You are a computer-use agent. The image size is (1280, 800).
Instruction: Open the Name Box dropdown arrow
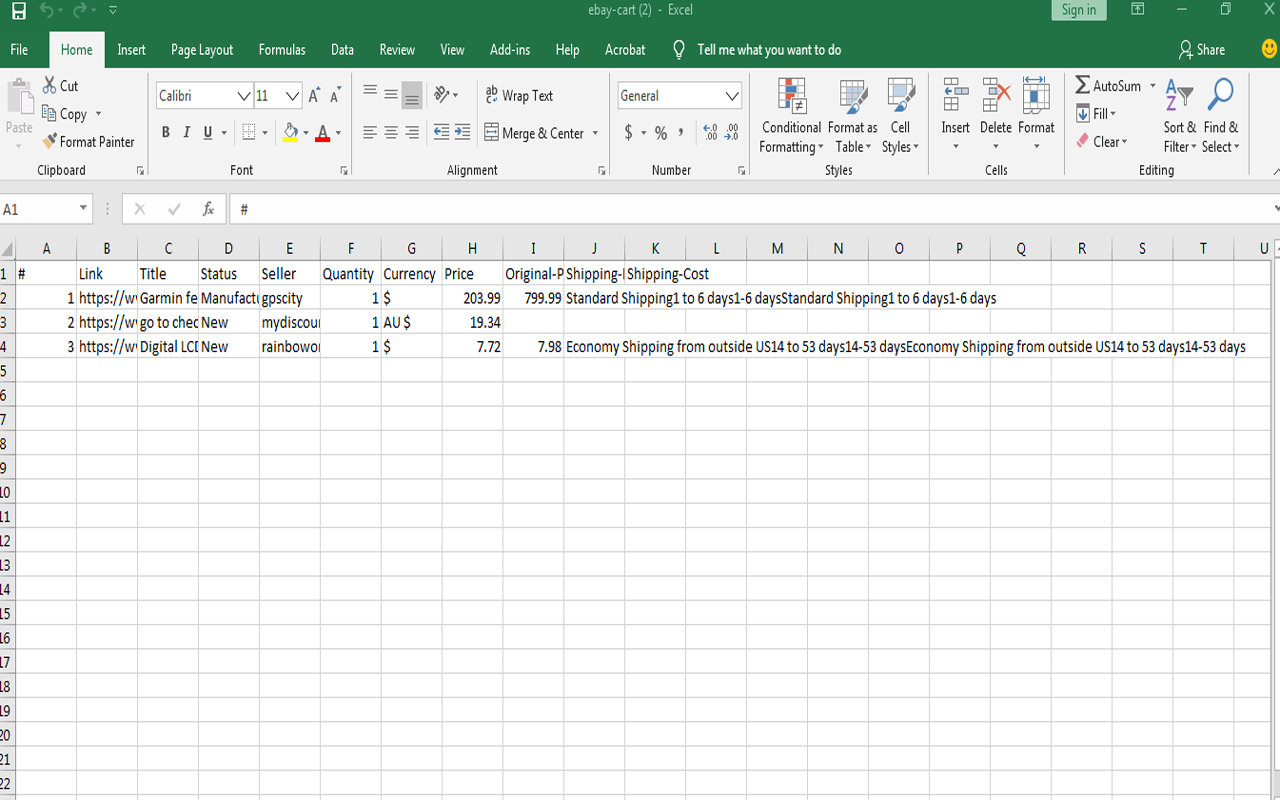point(83,209)
